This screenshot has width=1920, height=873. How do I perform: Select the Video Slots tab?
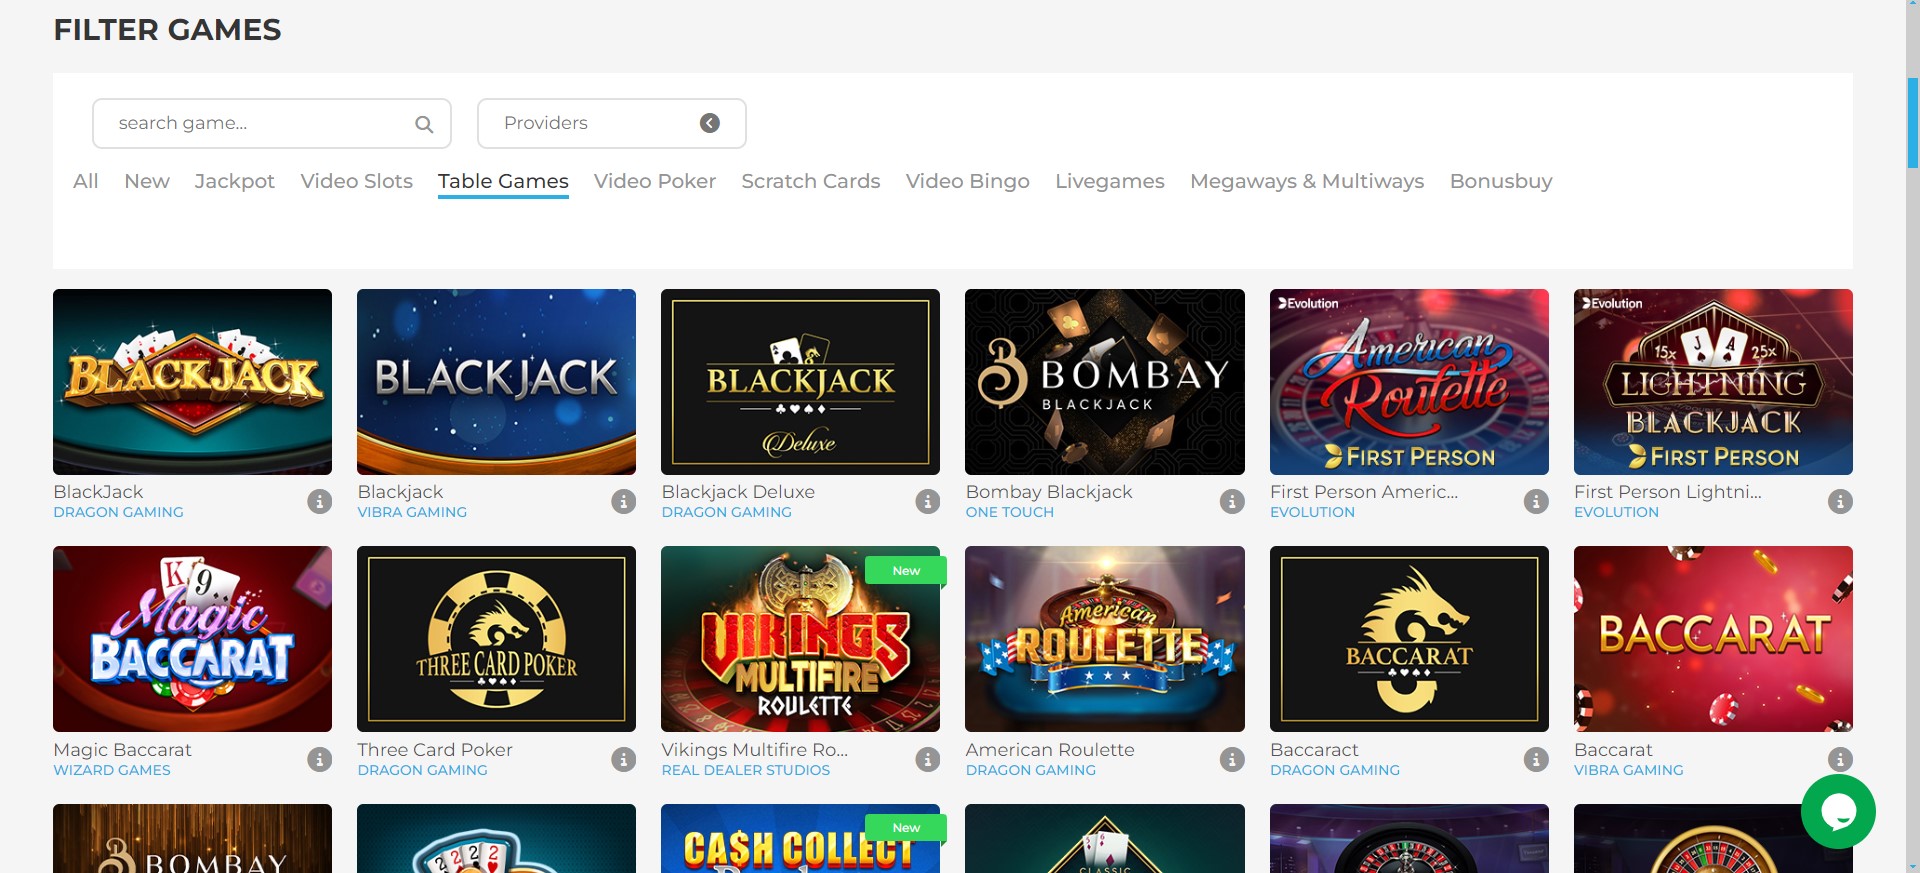357,181
